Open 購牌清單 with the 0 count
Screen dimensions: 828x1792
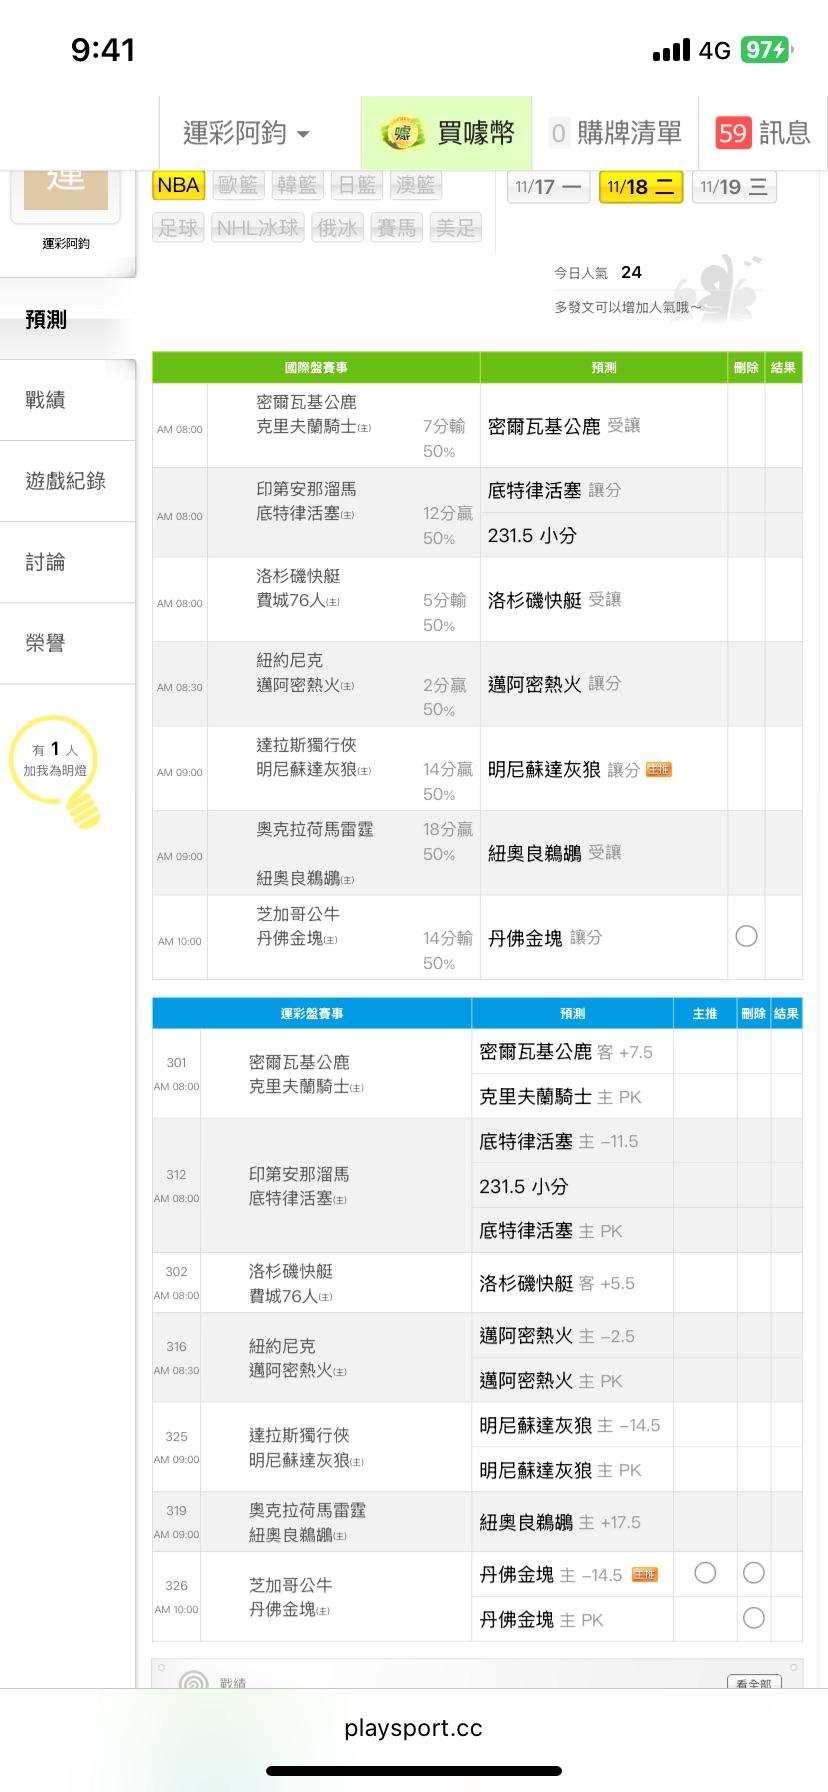[615, 133]
